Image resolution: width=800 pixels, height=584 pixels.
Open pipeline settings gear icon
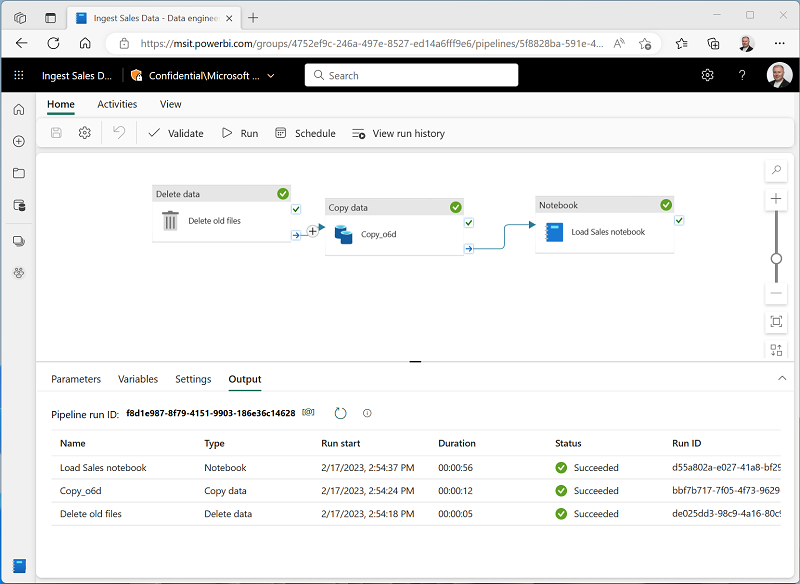pyautogui.click(x=85, y=133)
